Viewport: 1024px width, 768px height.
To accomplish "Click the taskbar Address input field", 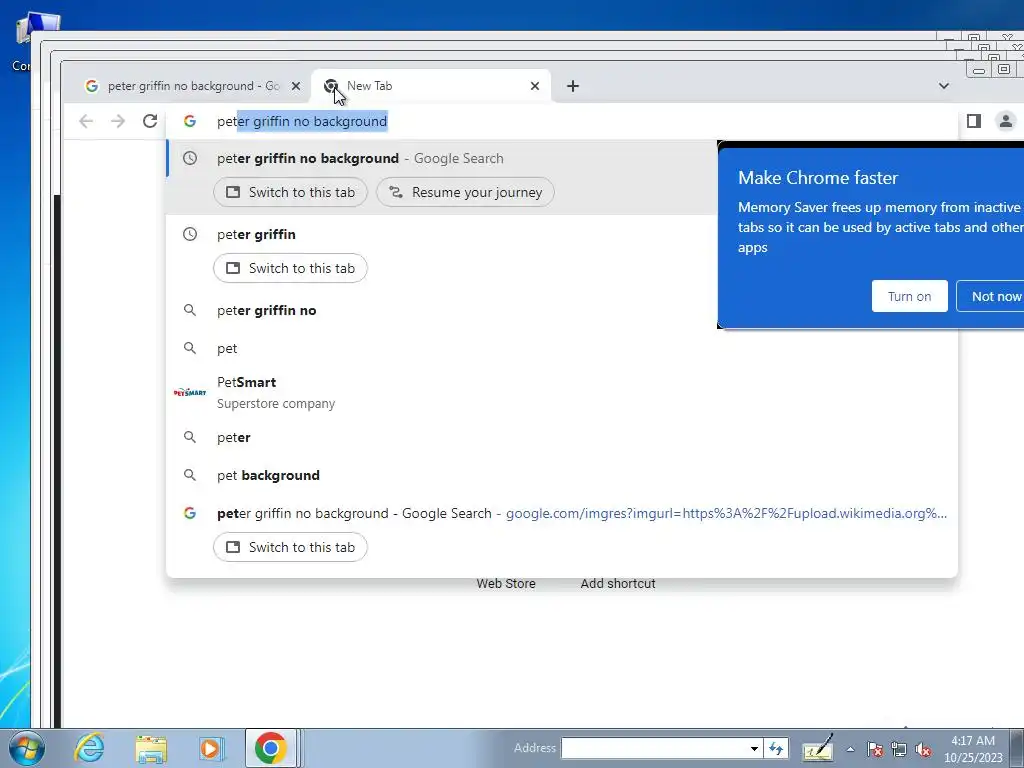I will tap(654, 748).
